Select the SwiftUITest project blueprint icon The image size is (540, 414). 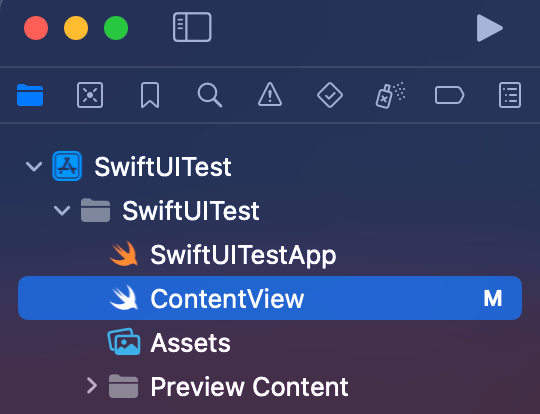point(67,166)
